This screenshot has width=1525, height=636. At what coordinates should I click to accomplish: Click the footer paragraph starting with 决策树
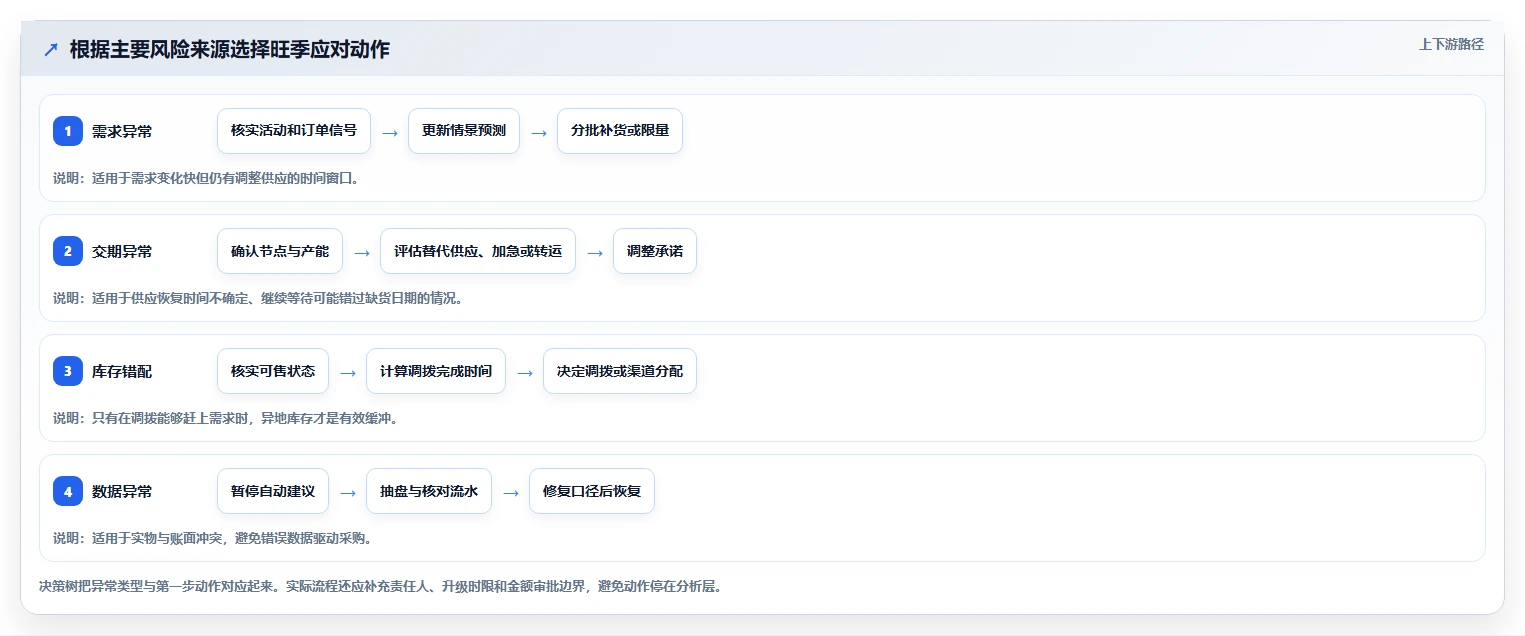[380, 586]
